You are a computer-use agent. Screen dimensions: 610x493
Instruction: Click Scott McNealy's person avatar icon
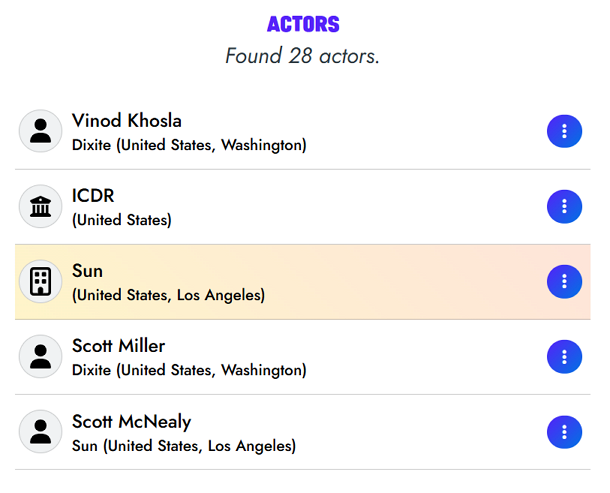41,431
